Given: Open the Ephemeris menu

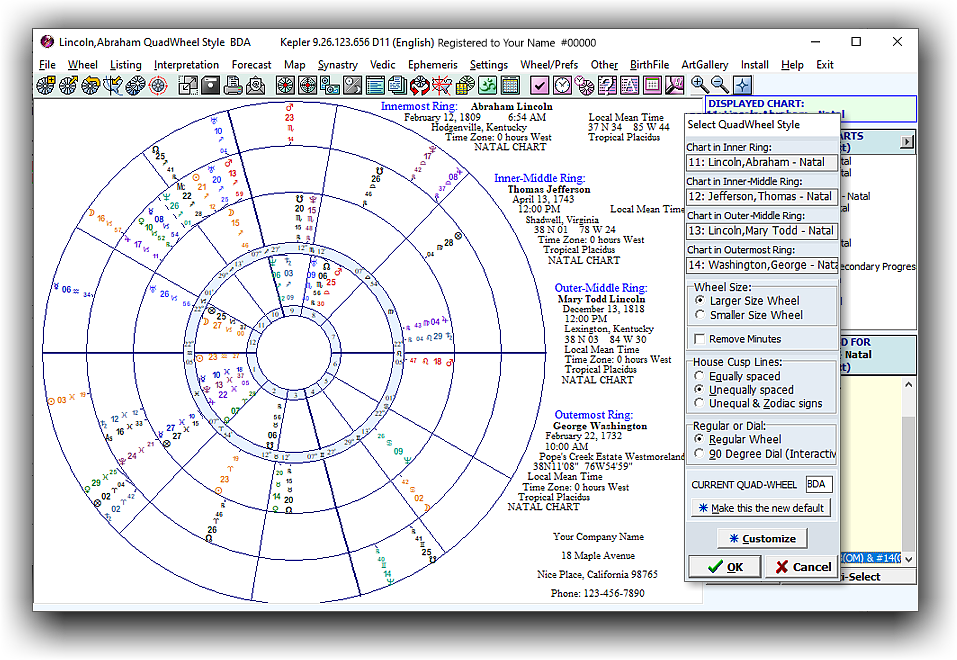Looking at the screenshot, I should click(x=432, y=65).
